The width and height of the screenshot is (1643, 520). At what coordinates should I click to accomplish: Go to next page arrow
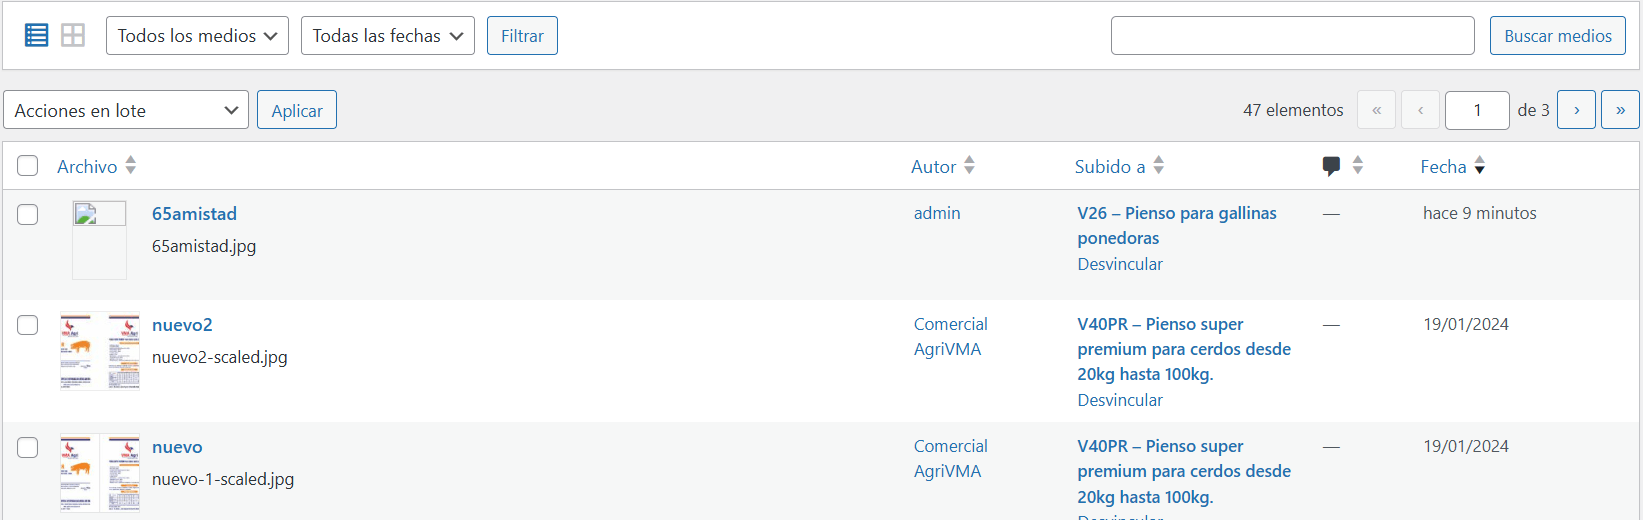pos(1576,110)
